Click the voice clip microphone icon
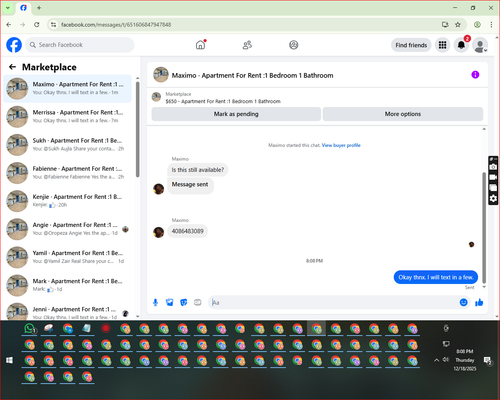The image size is (500, 400). click(x=155, y=302)
